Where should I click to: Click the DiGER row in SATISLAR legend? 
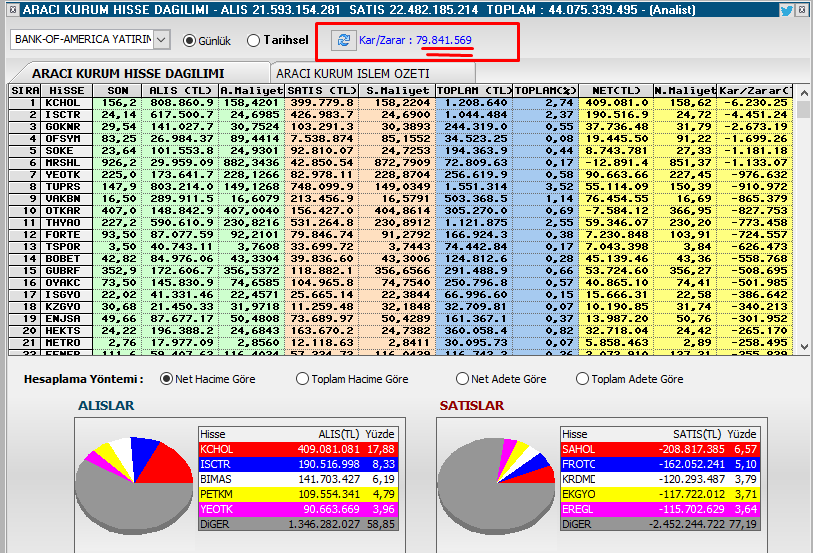click(660, 524)
